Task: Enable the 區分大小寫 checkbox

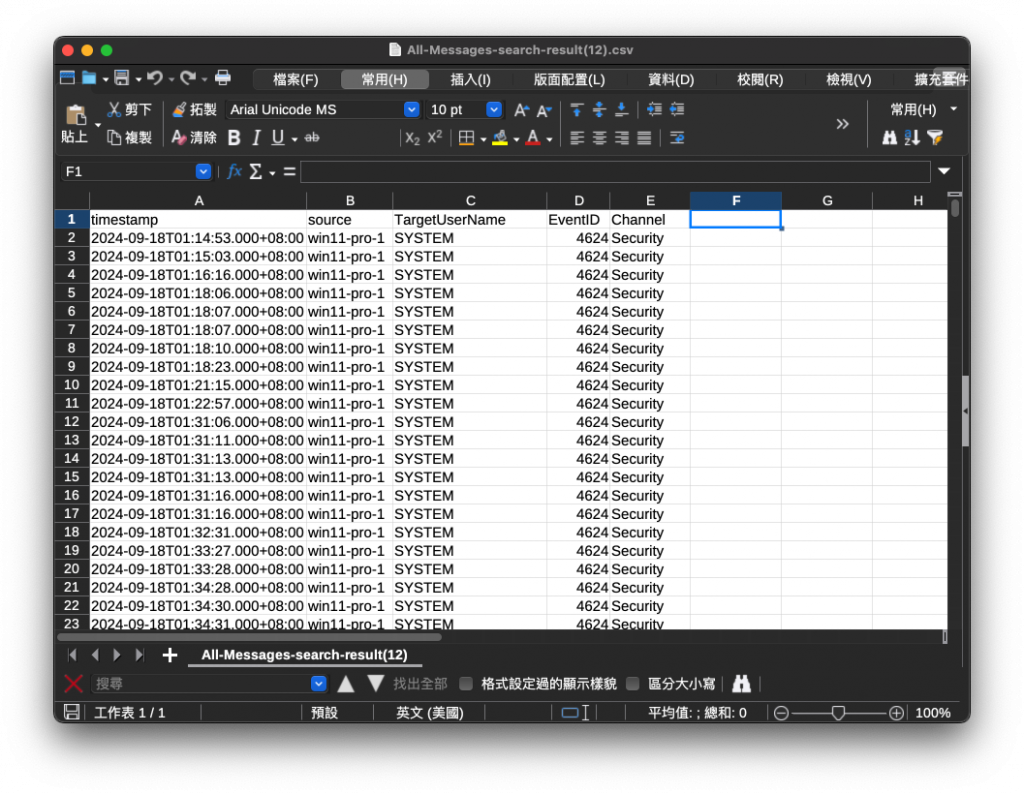Action: [x=632, y=684]
